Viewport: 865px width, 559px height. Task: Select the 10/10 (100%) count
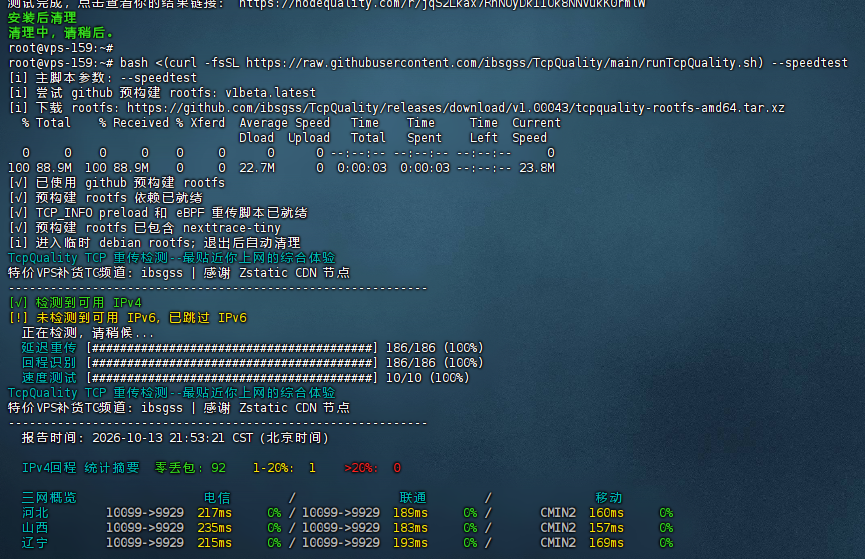click(x=428, y=377)
